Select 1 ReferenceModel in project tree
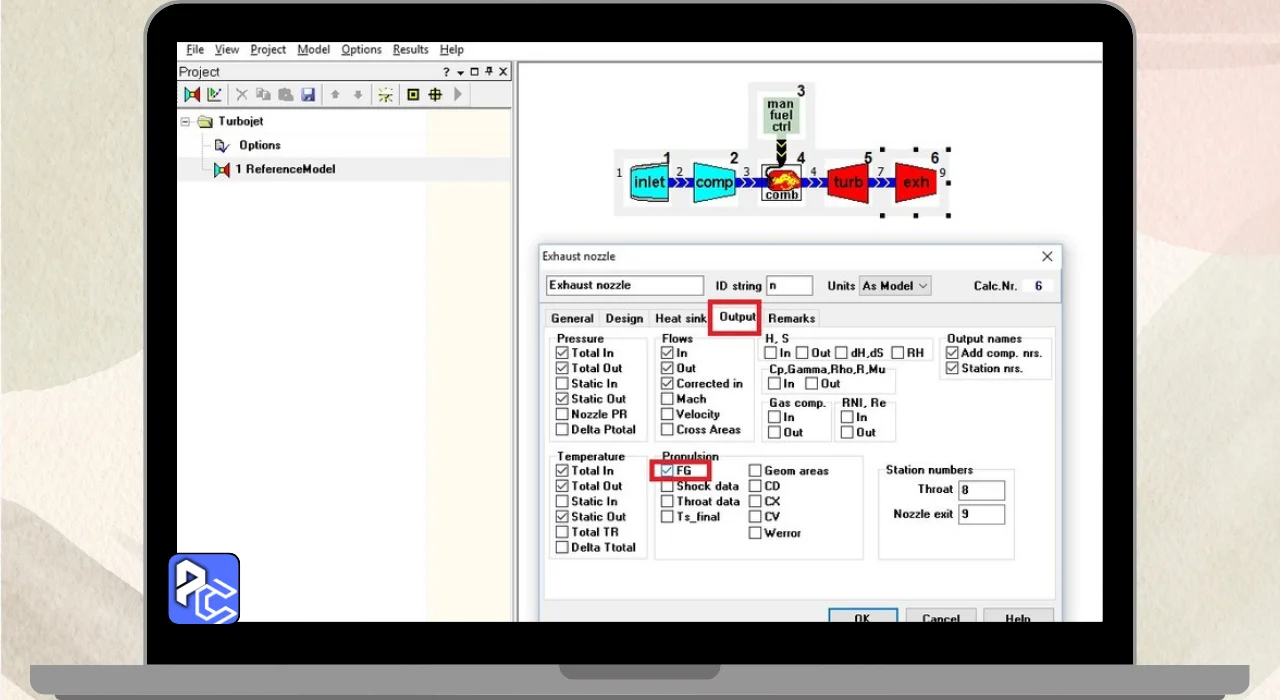This screenshot has height=700, width=1280. [285, 169]
